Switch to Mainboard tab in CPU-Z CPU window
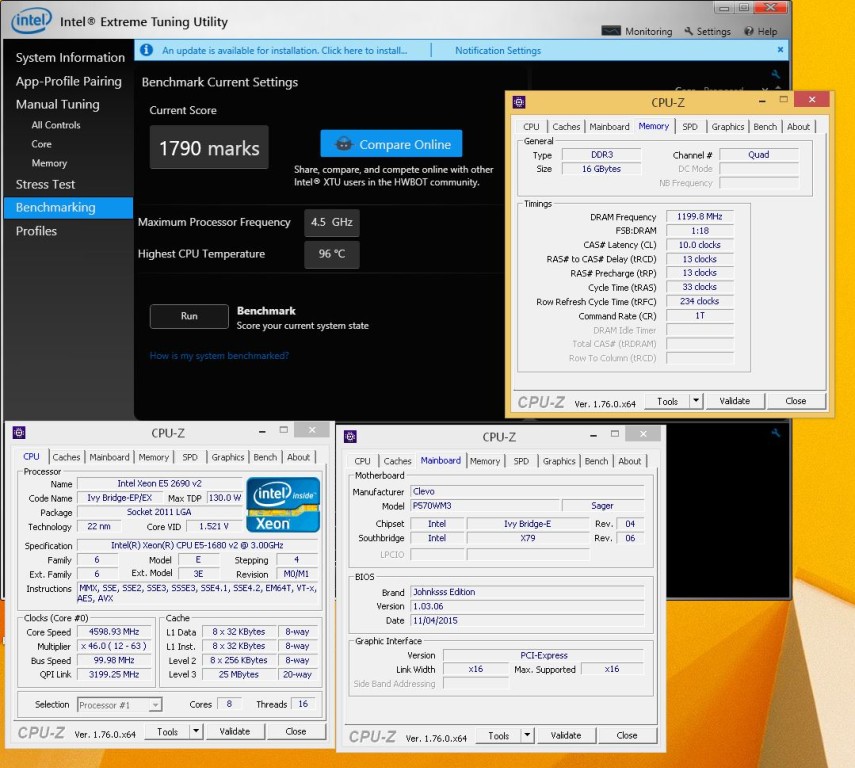 click(109, 457)
